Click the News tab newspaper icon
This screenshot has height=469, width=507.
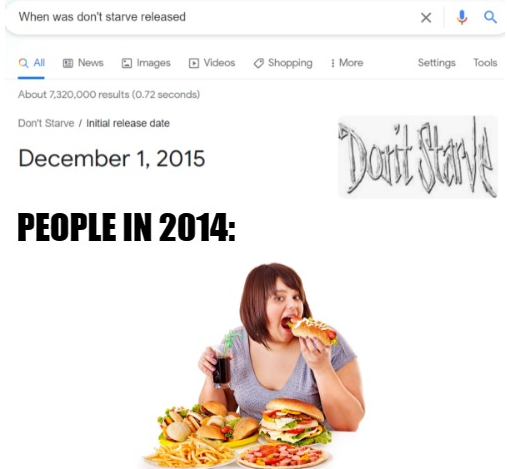pos(68,63)
